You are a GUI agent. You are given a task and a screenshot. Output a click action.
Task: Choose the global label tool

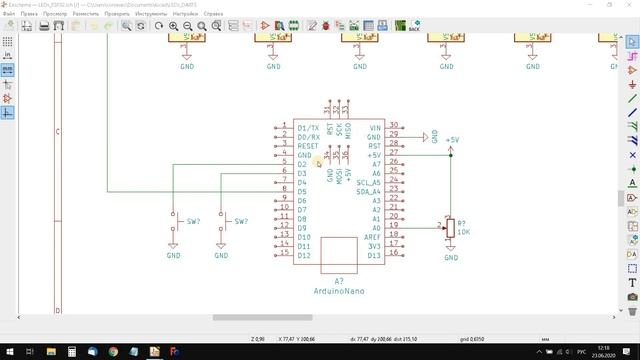632,198
